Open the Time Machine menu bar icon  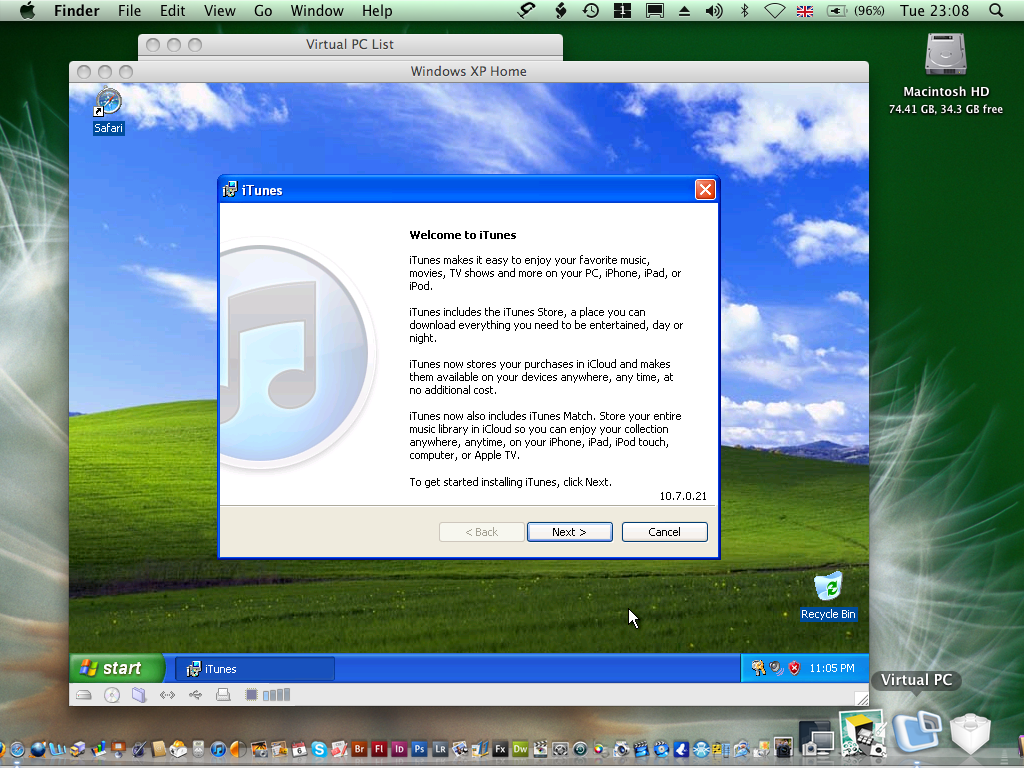coord(591,11)
